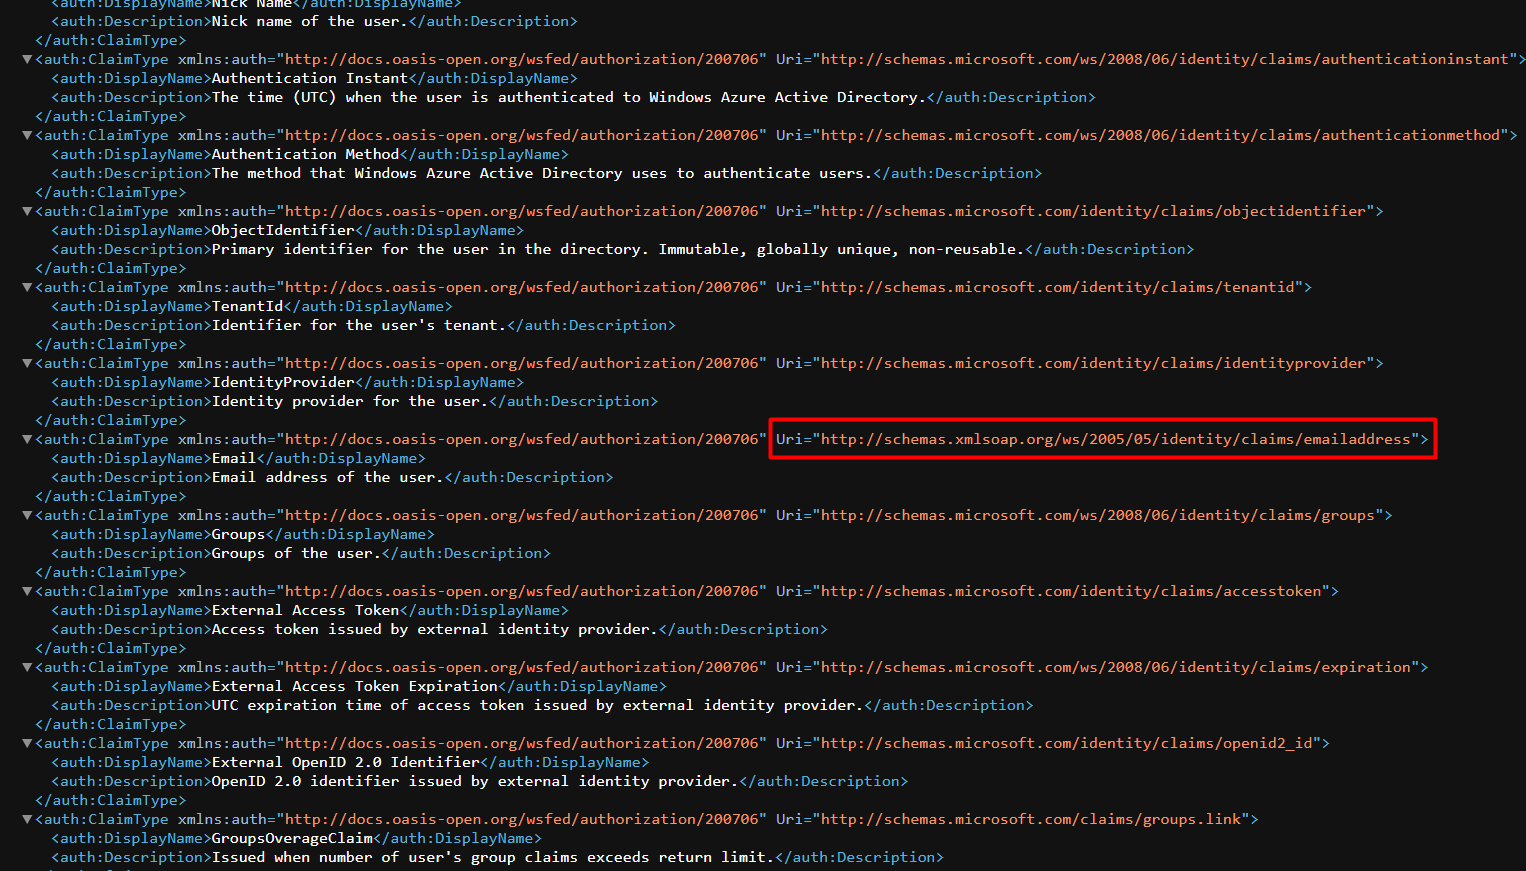Click the 'TenantId' display name text
The image size is (1526, 871).
pos(247,306)
